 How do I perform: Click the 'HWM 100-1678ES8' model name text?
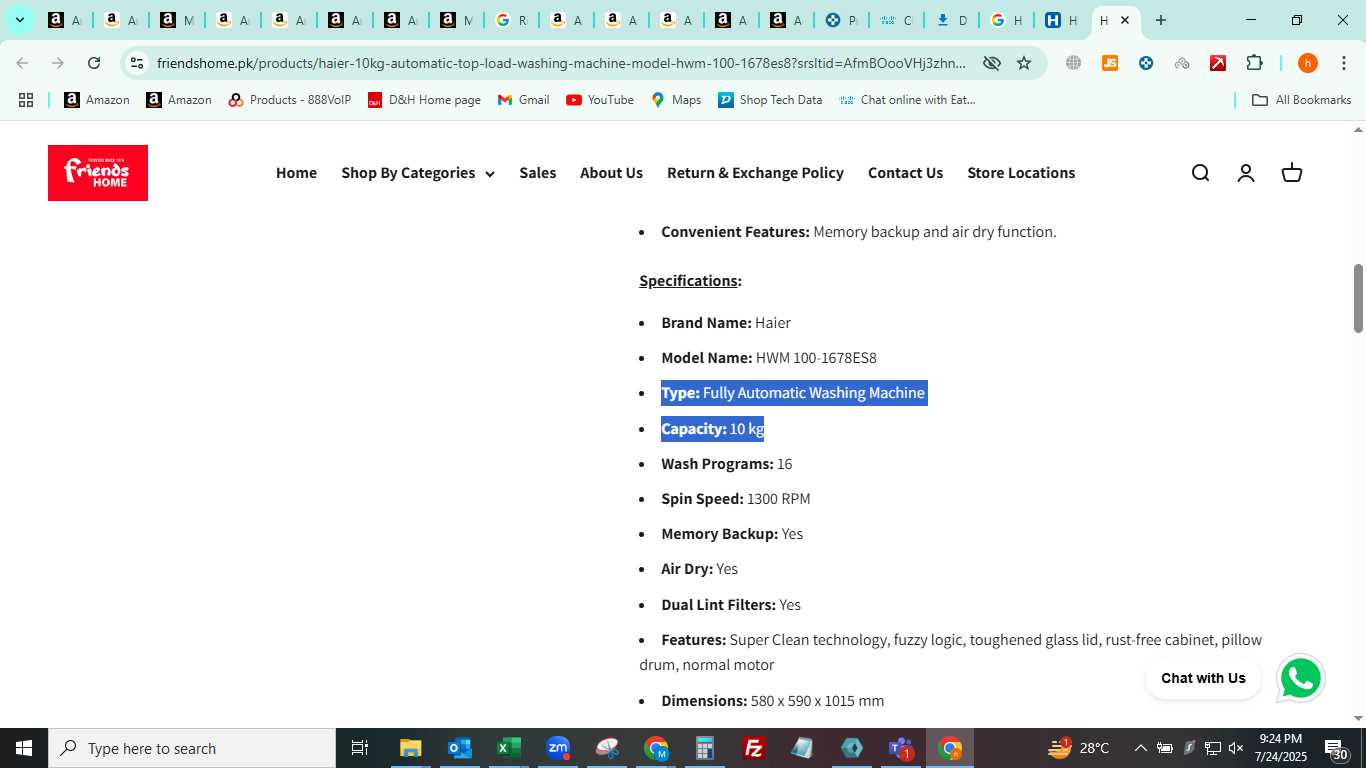click(x=816, y=358)
